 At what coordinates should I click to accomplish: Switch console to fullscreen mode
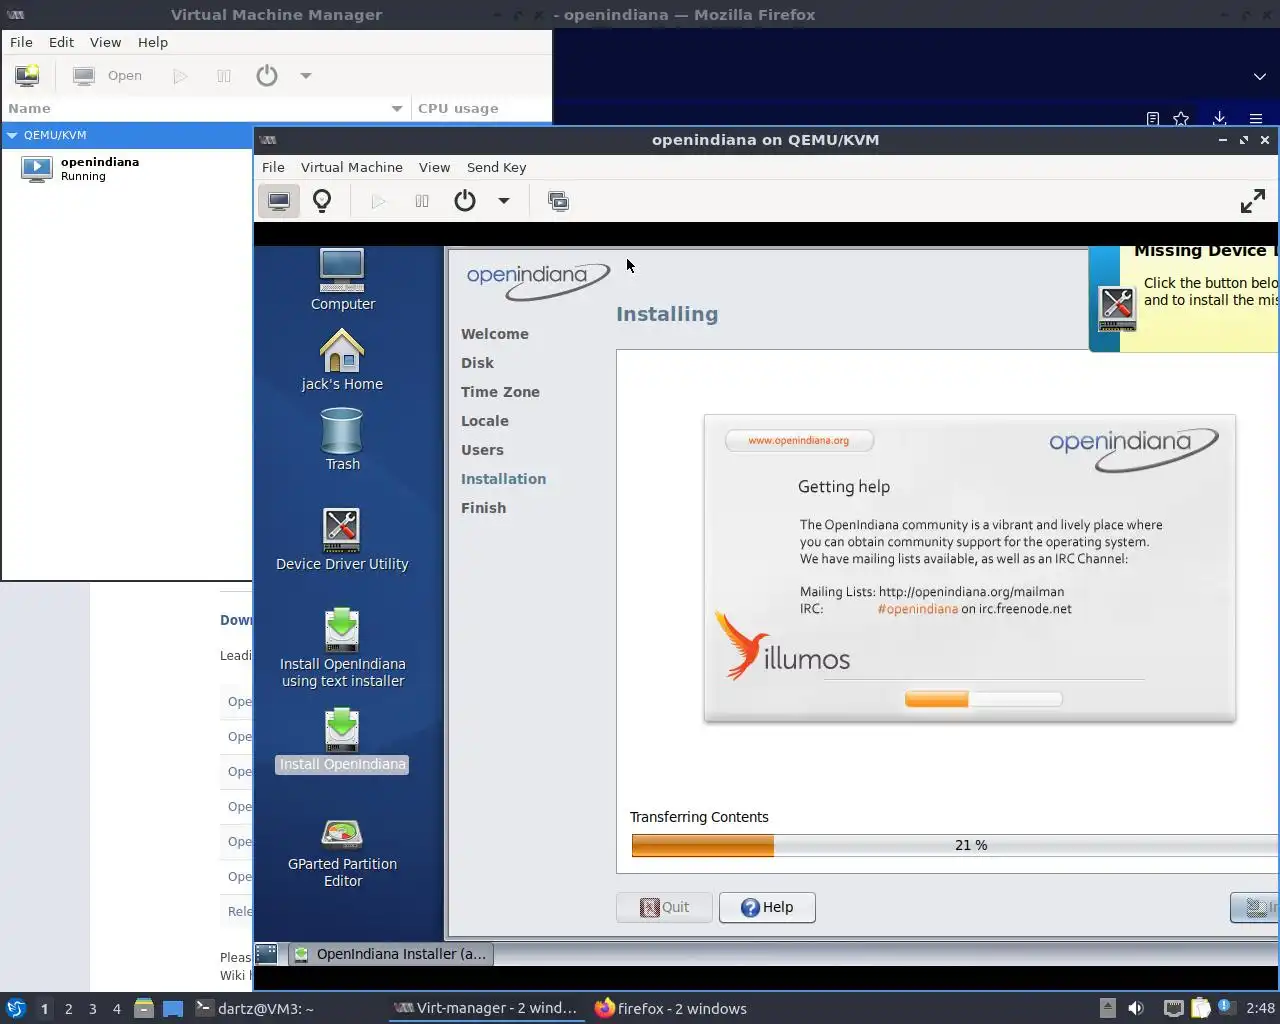coord(1252,201)
